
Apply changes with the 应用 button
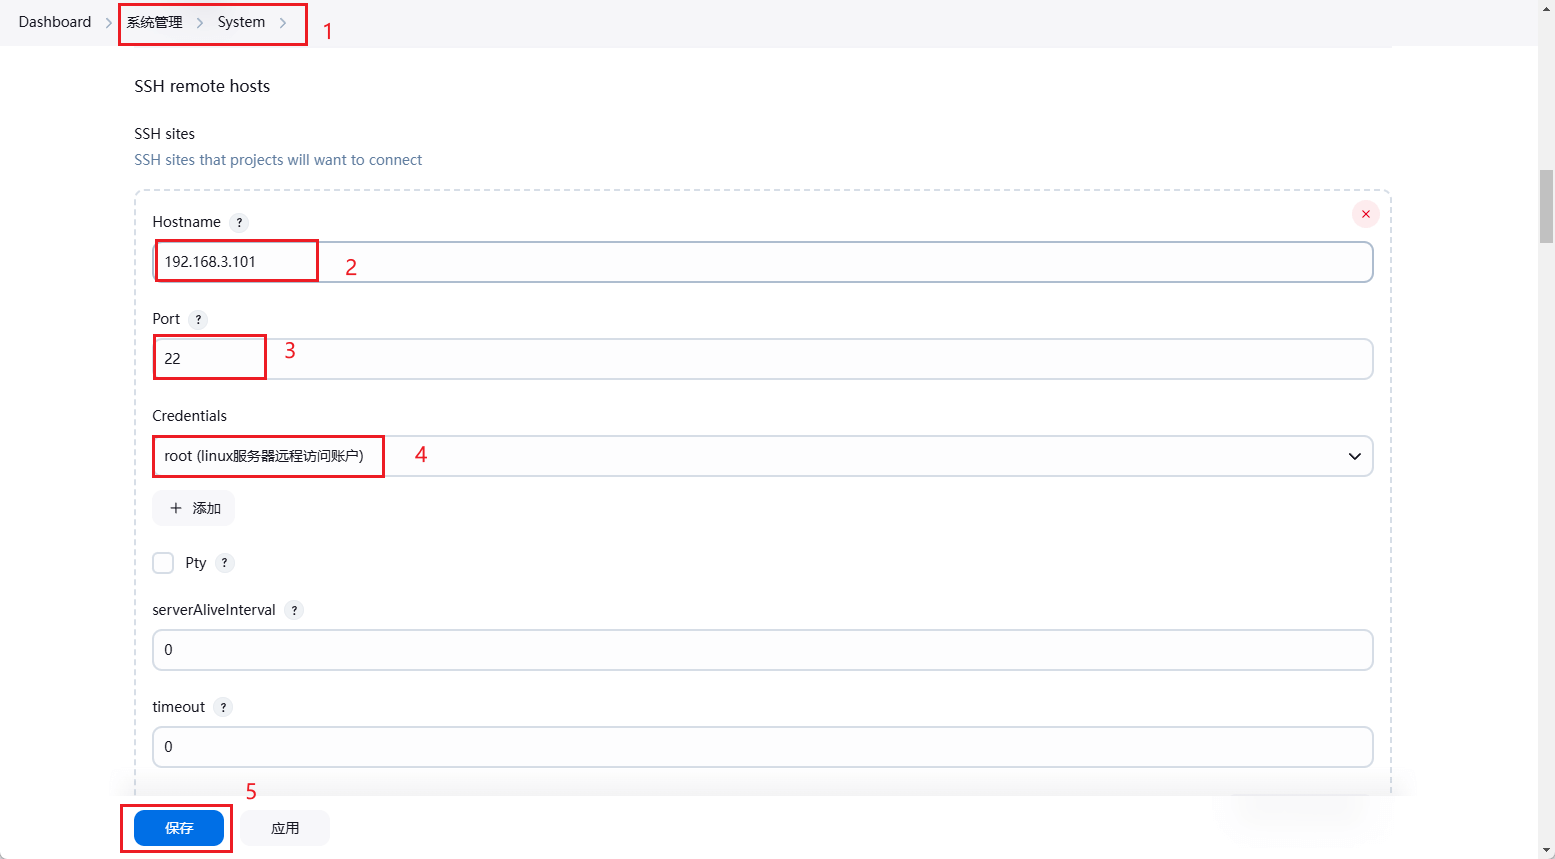pyautogui.click(x=285, y=828)
